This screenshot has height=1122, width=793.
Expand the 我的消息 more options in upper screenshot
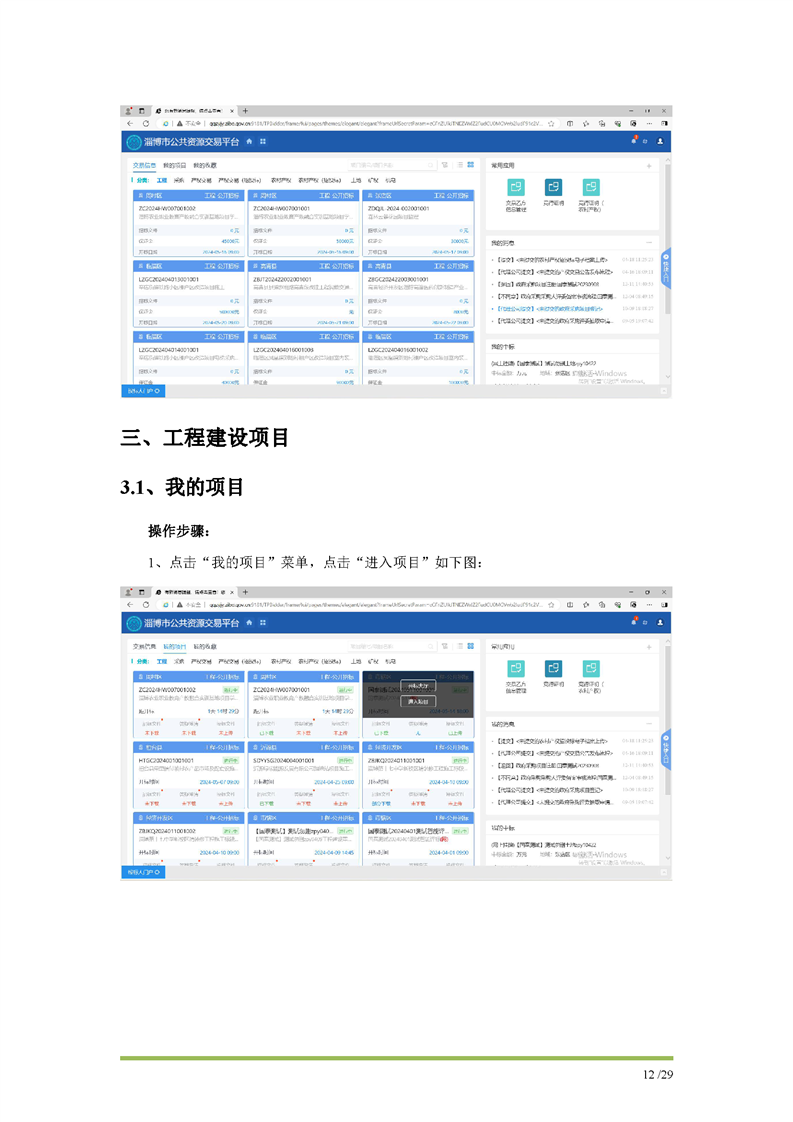[649, 242]
